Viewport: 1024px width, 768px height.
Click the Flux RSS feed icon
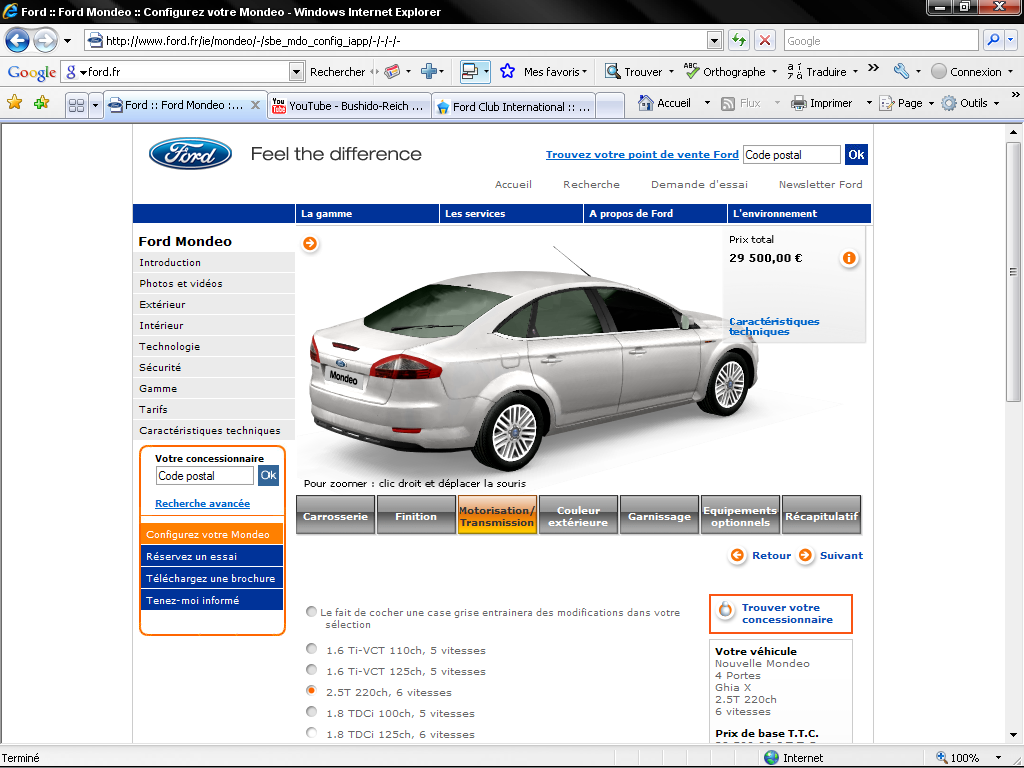point(728,103)
